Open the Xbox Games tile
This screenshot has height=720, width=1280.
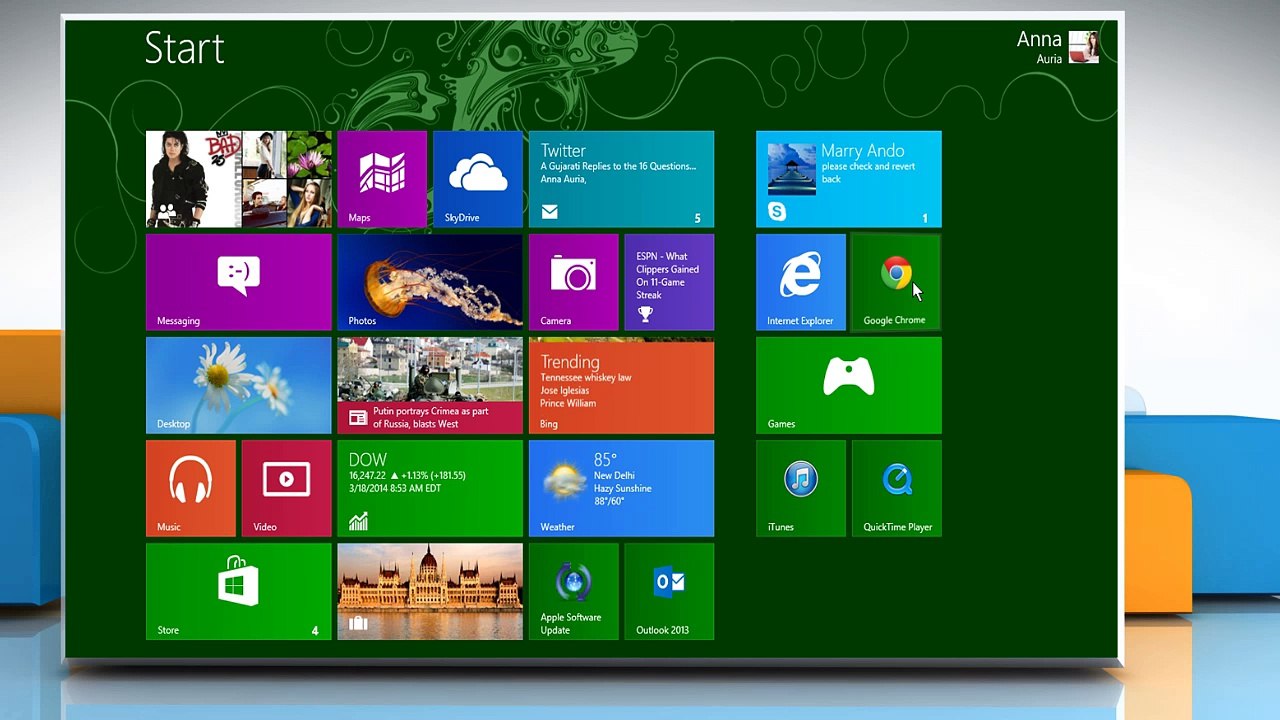(x=848, y=385)
